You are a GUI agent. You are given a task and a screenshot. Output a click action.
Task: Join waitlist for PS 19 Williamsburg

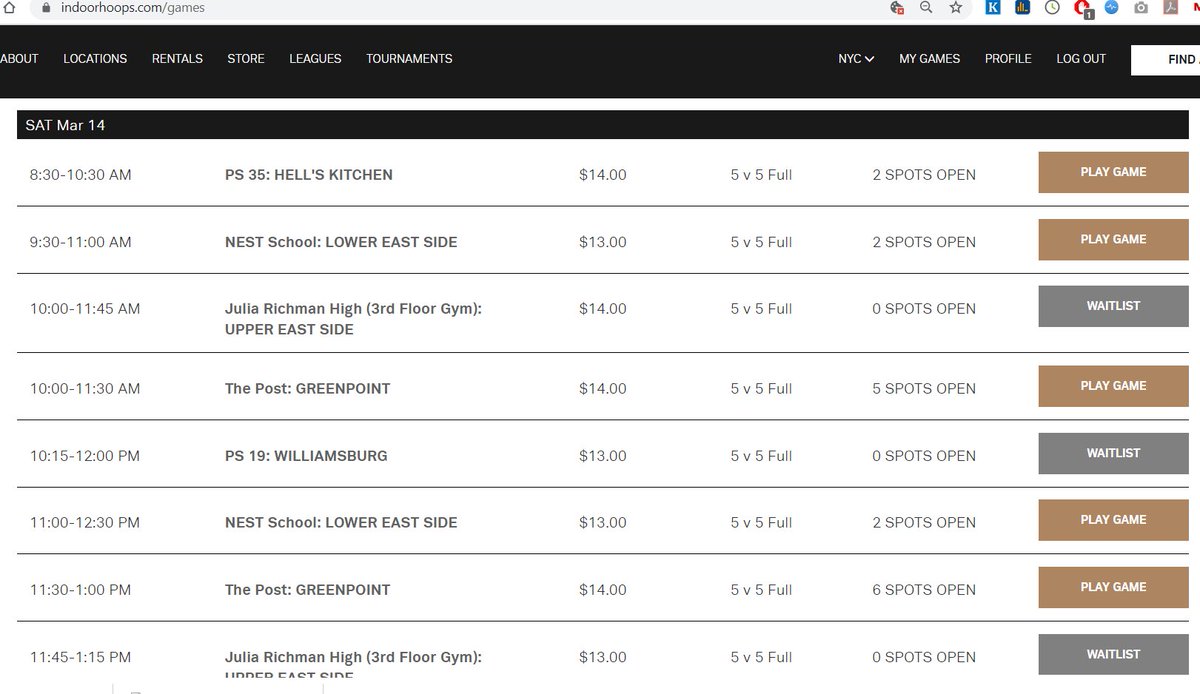pos(1113,453)
